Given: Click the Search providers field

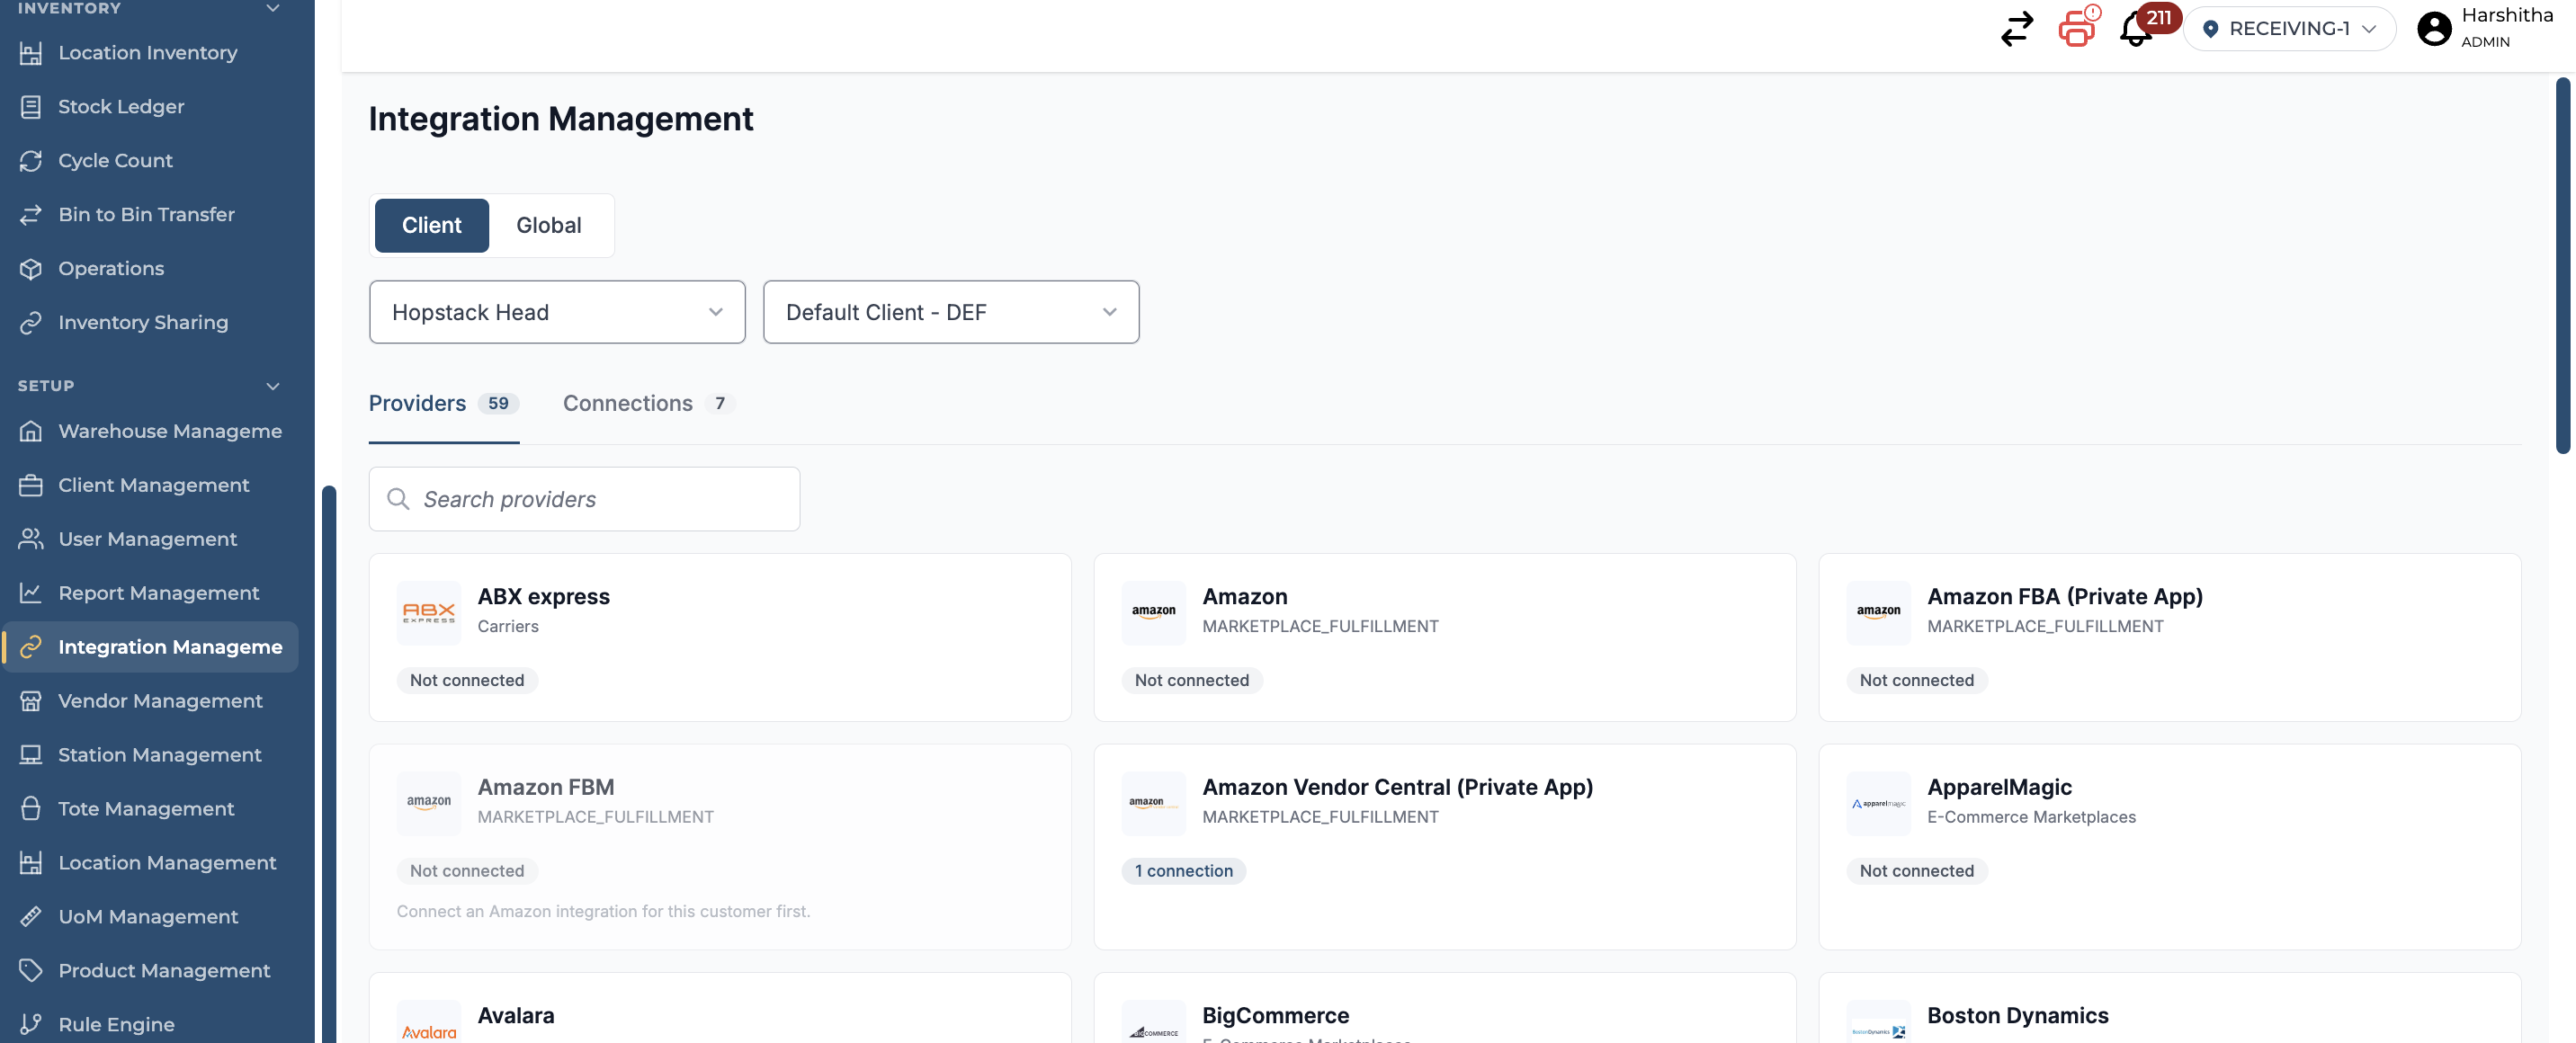Looking at the screenshot, I should click(x=584, y=499).
